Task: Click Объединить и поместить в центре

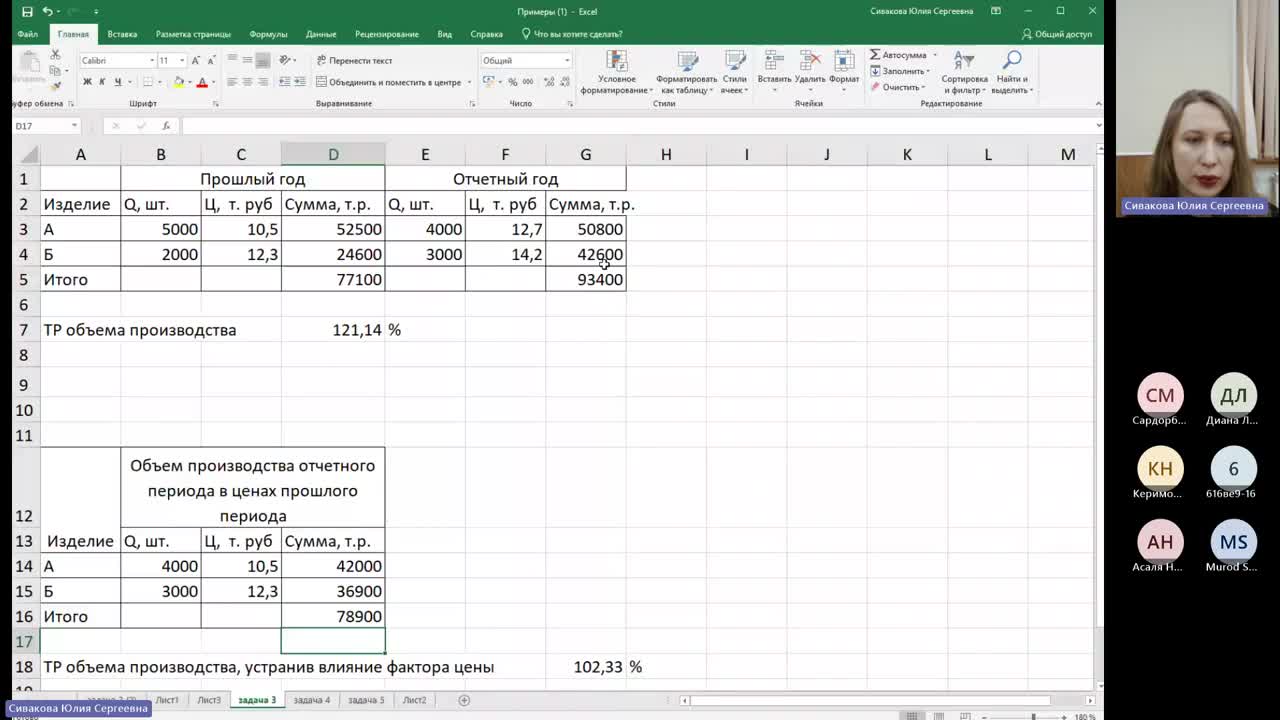Action: click(x=388, y=82)
